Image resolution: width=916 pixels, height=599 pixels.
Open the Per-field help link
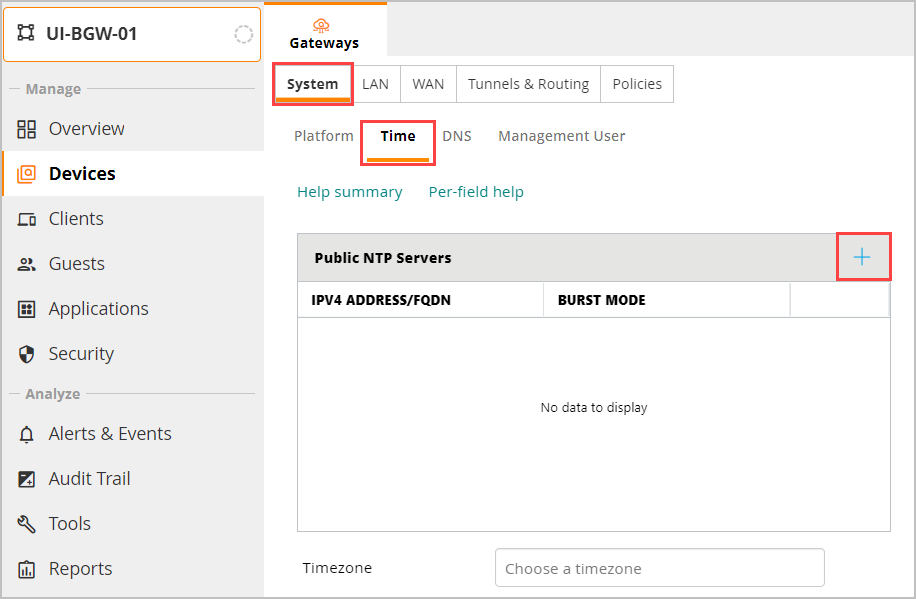point(476,192)
